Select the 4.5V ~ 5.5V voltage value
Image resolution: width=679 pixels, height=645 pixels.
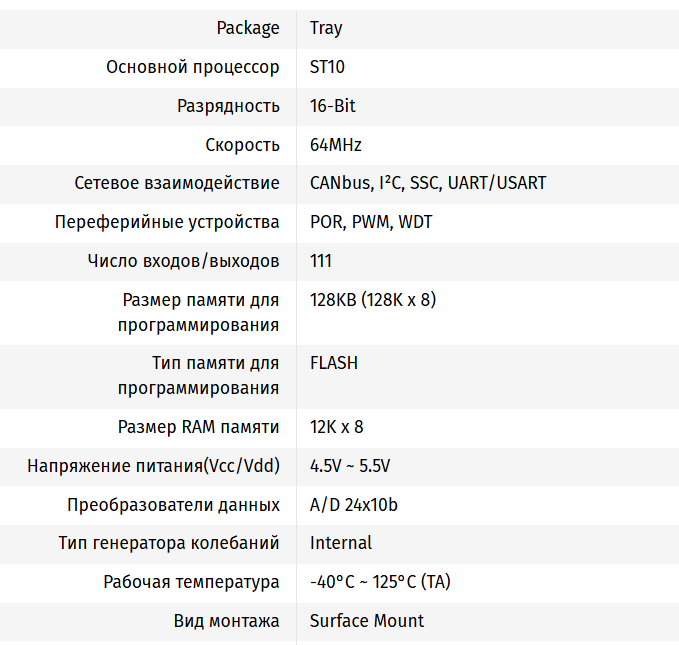(350, 466)
